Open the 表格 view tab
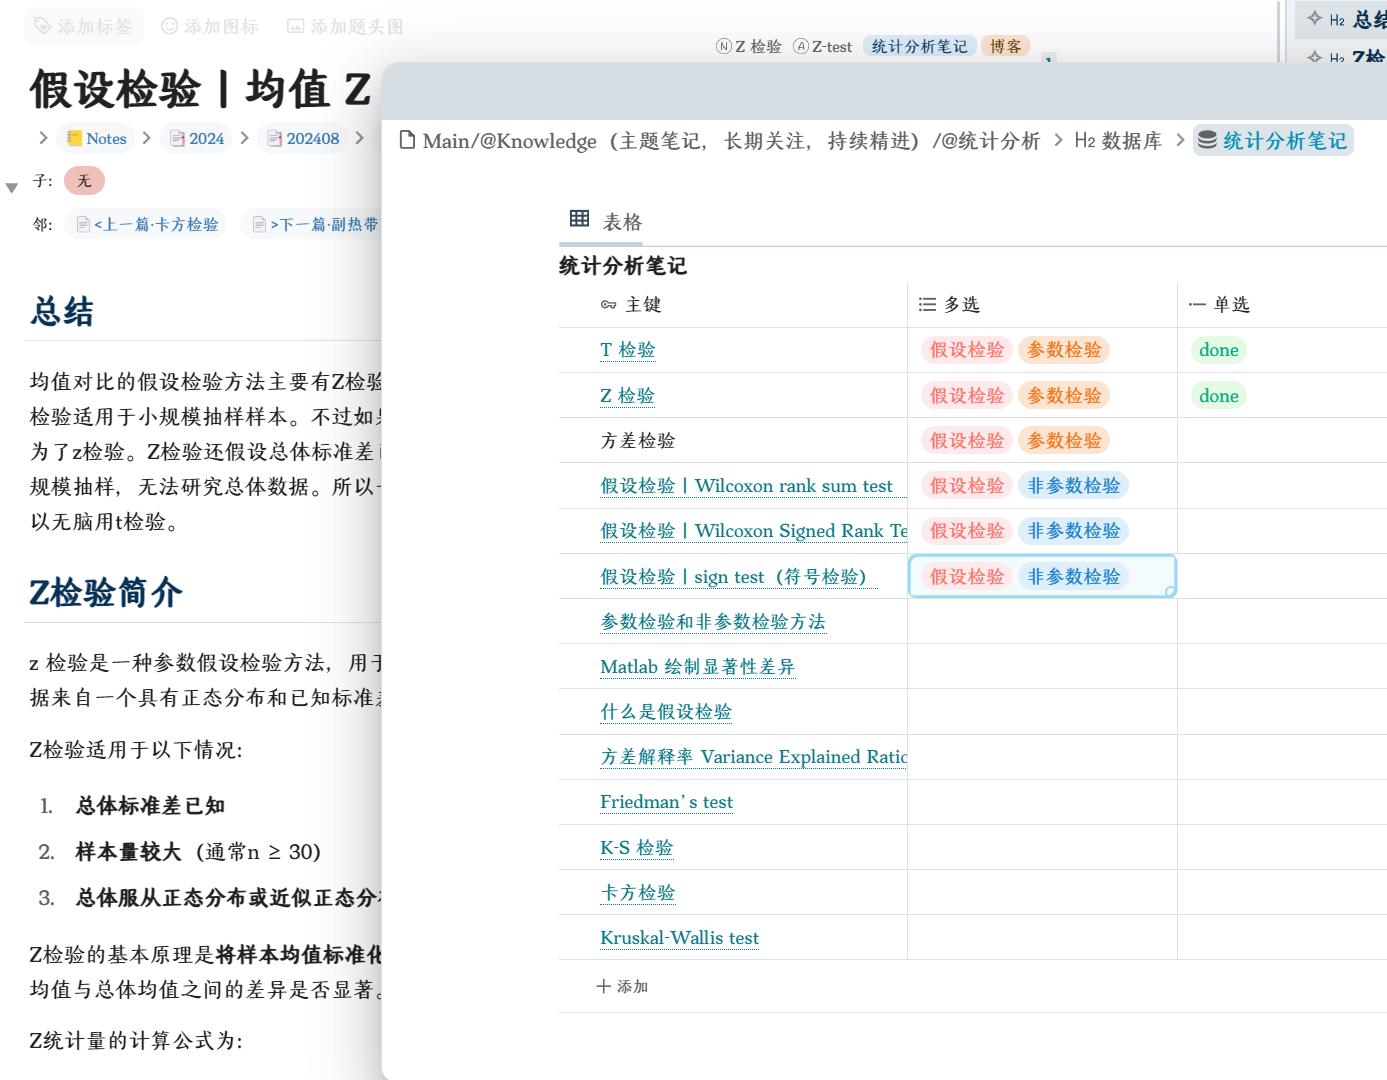 click(x=621, y=222)
